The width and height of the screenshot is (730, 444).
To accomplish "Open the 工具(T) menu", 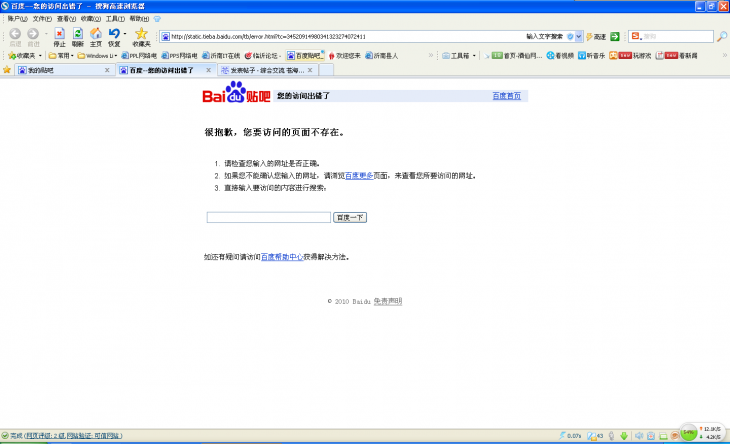I will click(112, 18).
